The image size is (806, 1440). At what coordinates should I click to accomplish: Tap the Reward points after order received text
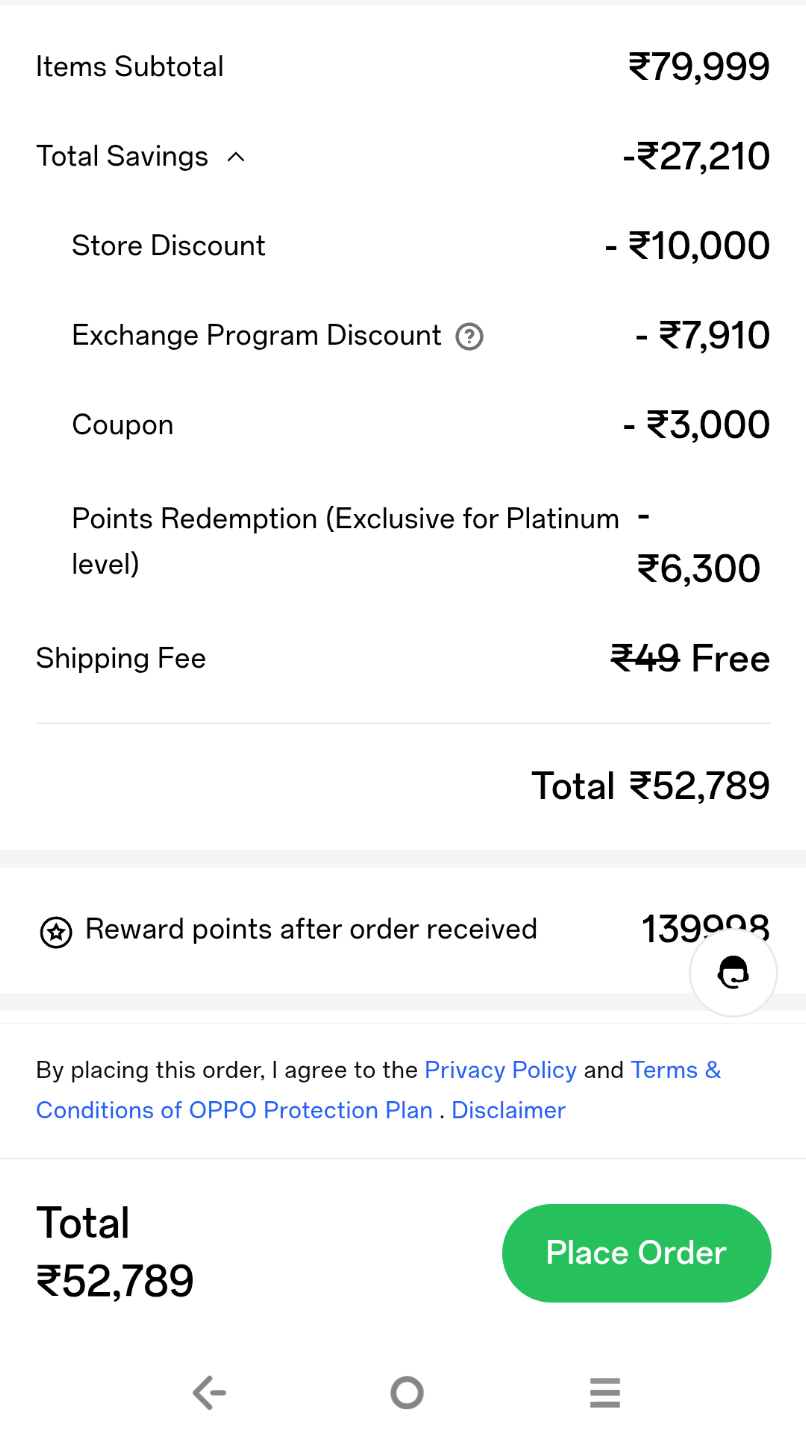[311, 929]
